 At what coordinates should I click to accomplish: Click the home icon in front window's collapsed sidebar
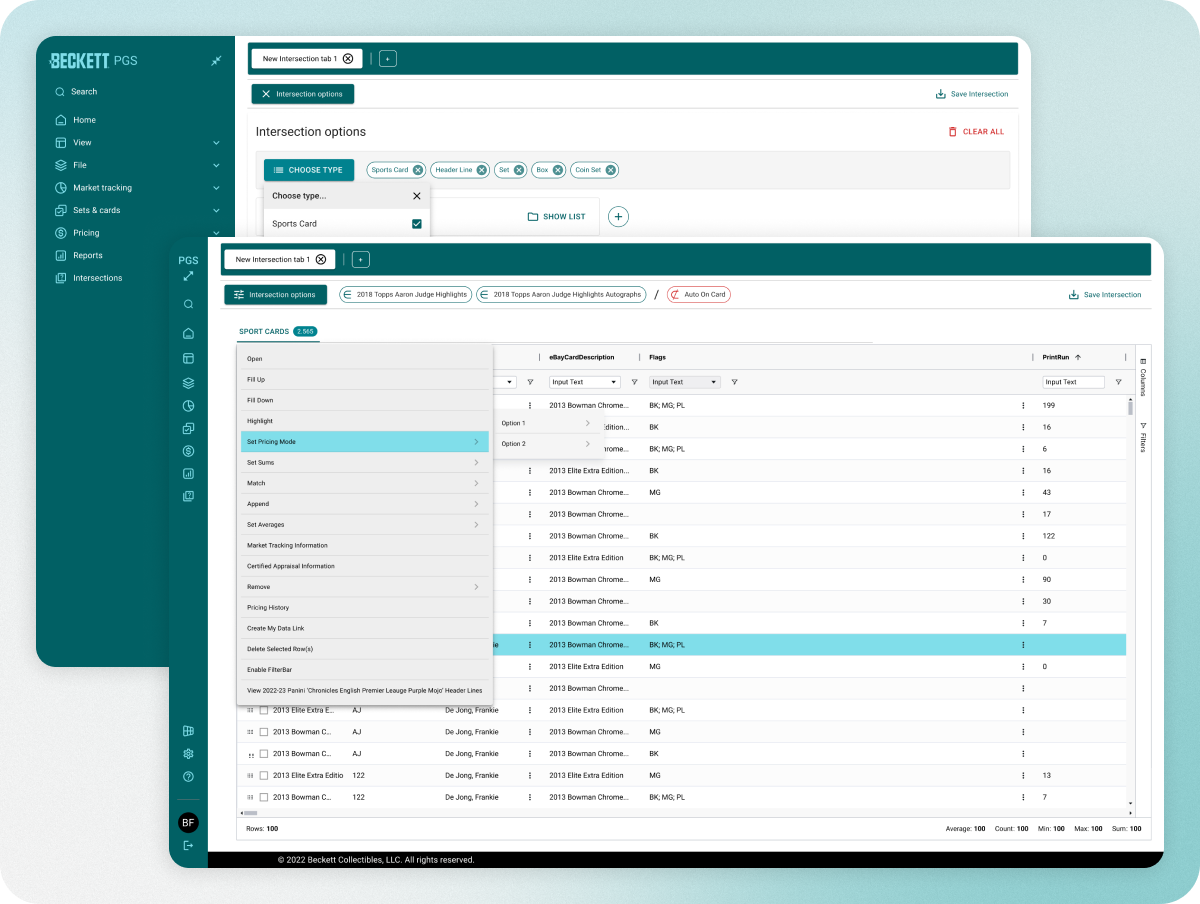[188, 334]
